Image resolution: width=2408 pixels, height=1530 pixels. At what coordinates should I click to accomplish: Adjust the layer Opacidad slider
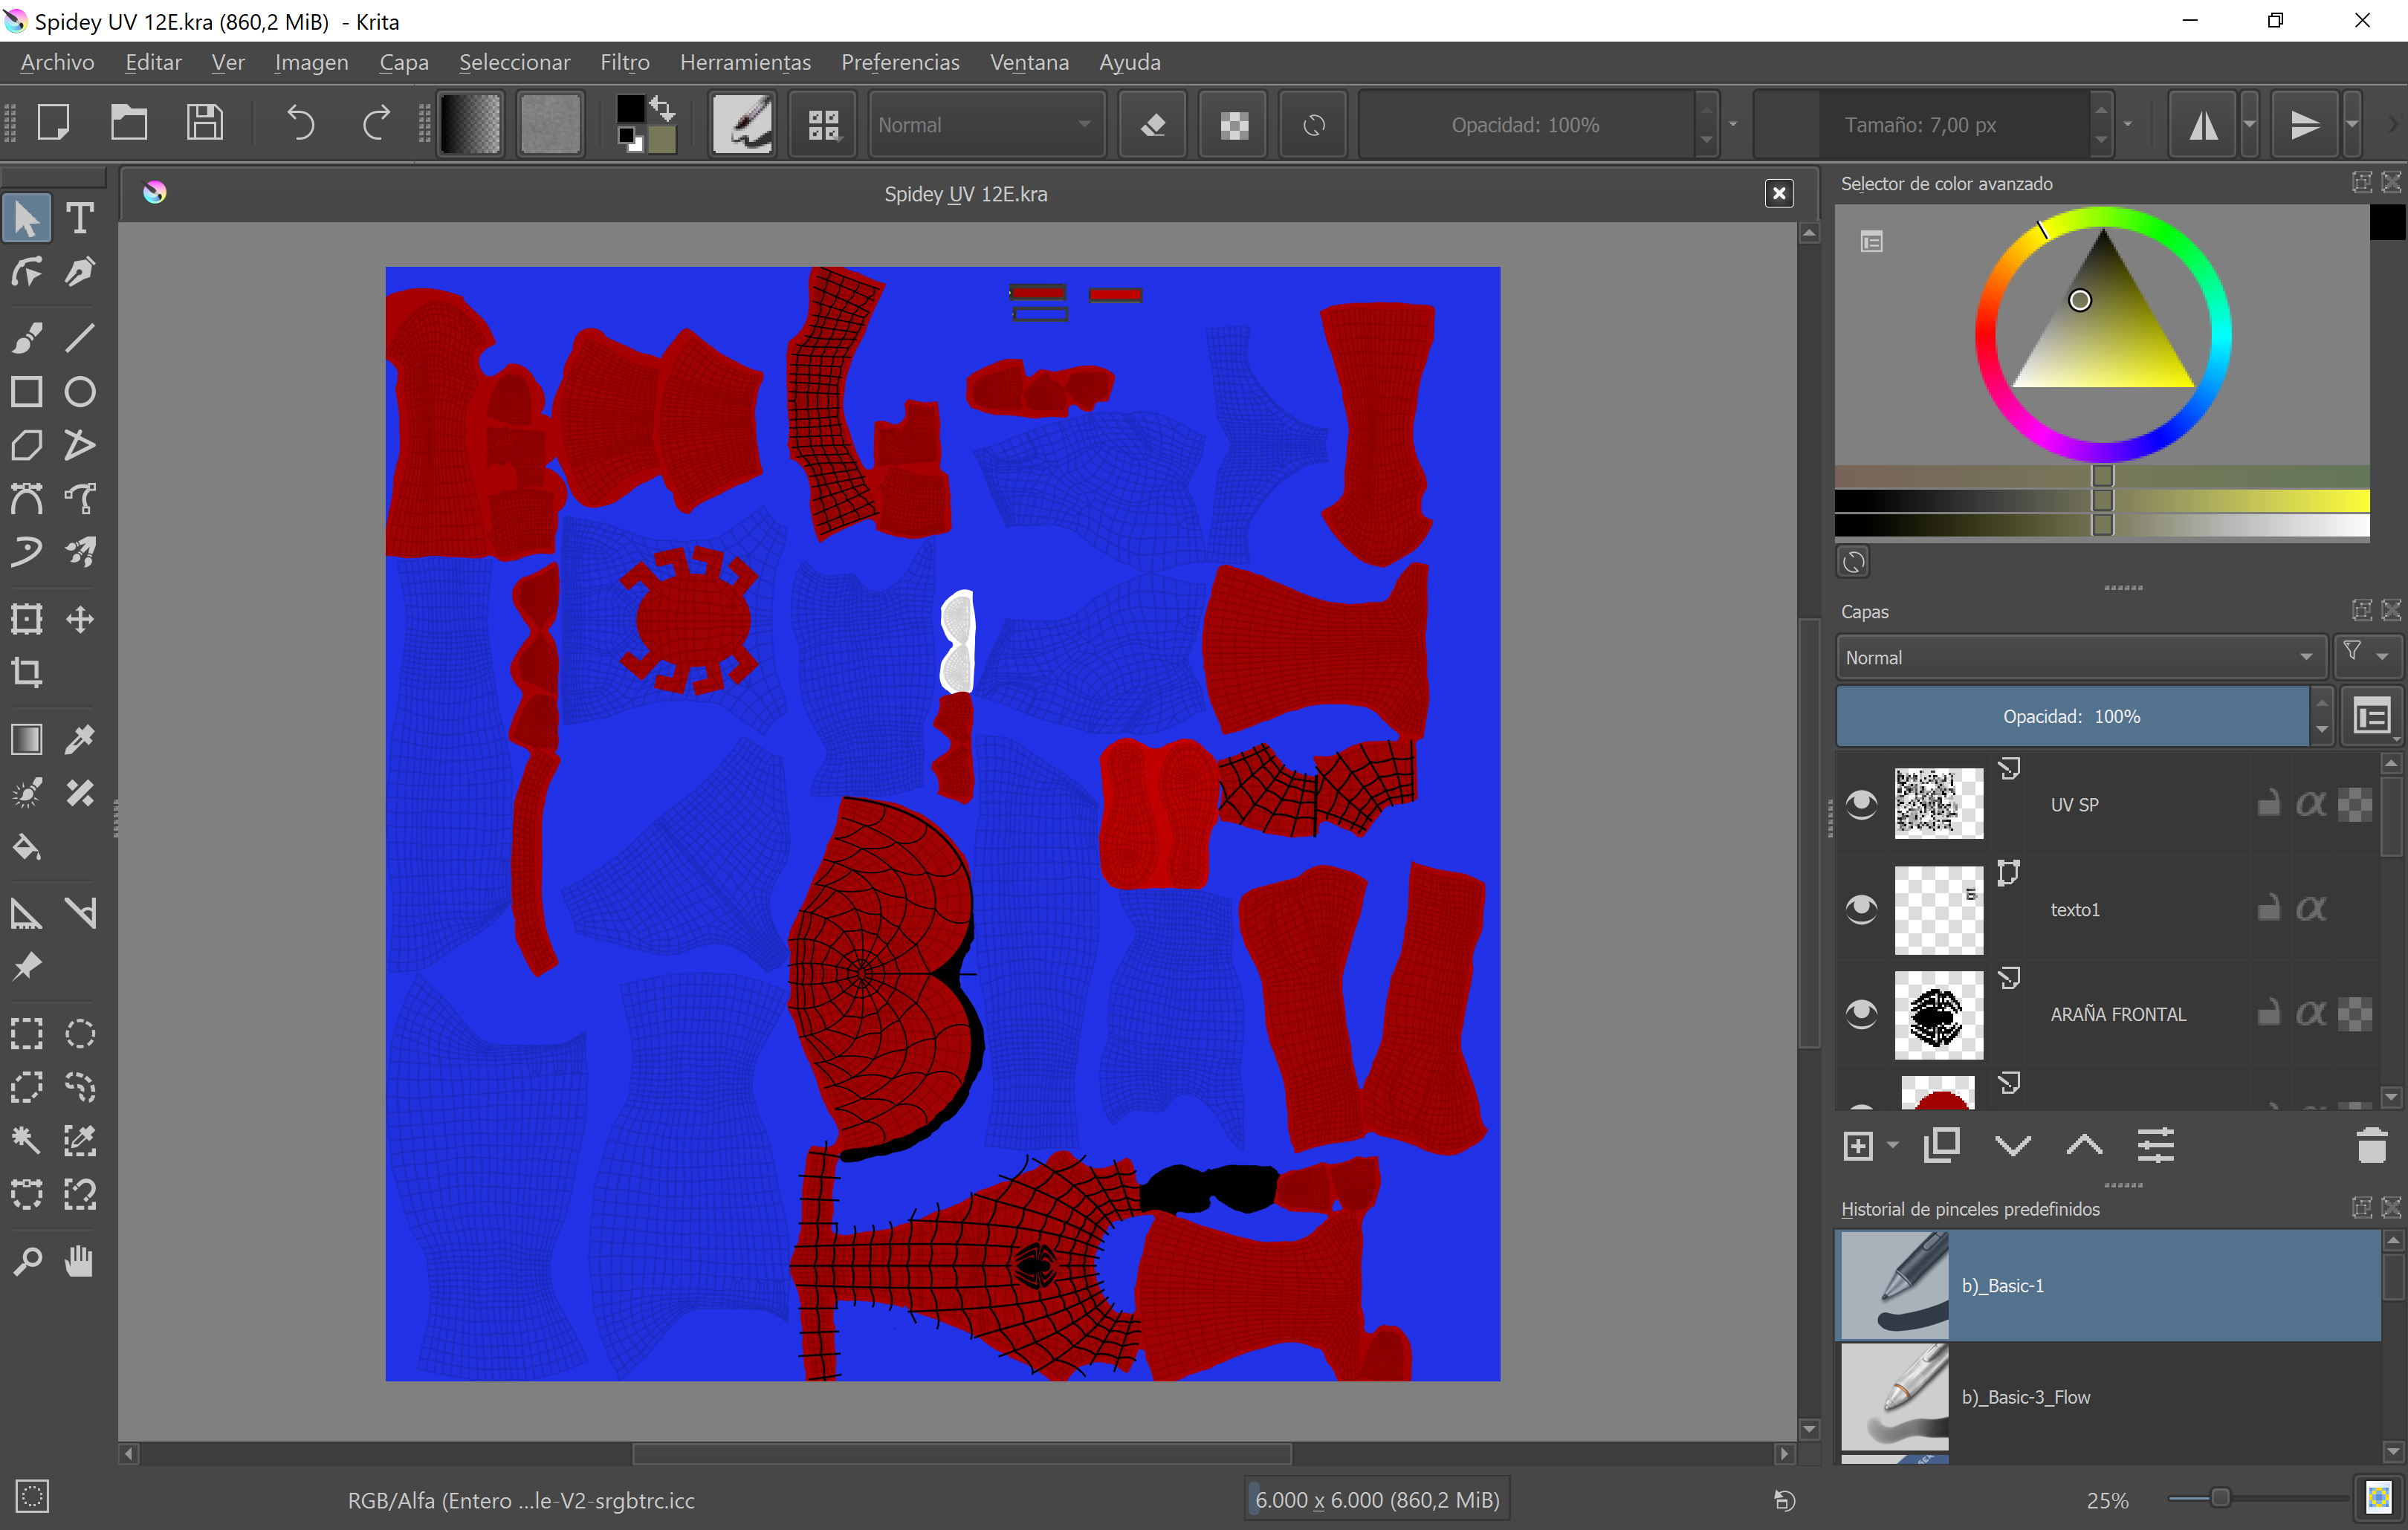(x=2071, y=717)
